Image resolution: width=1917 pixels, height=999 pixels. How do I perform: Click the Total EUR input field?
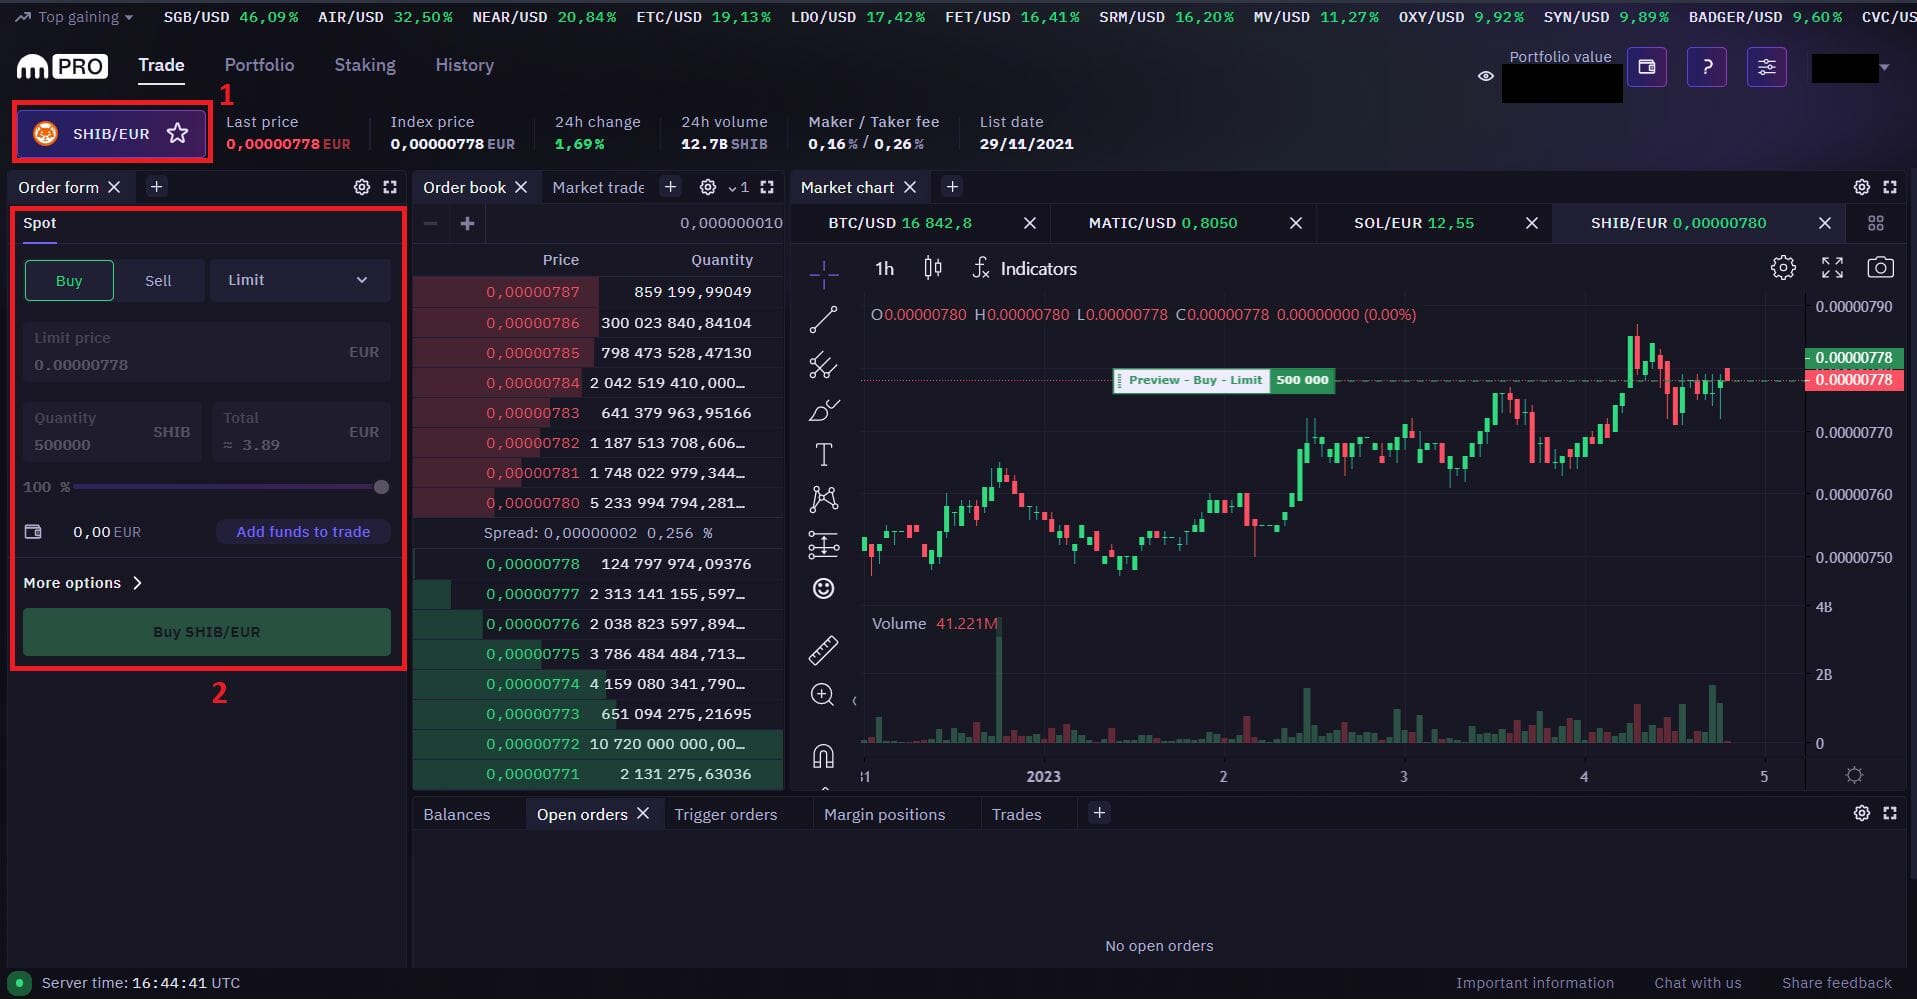point(301,432)
